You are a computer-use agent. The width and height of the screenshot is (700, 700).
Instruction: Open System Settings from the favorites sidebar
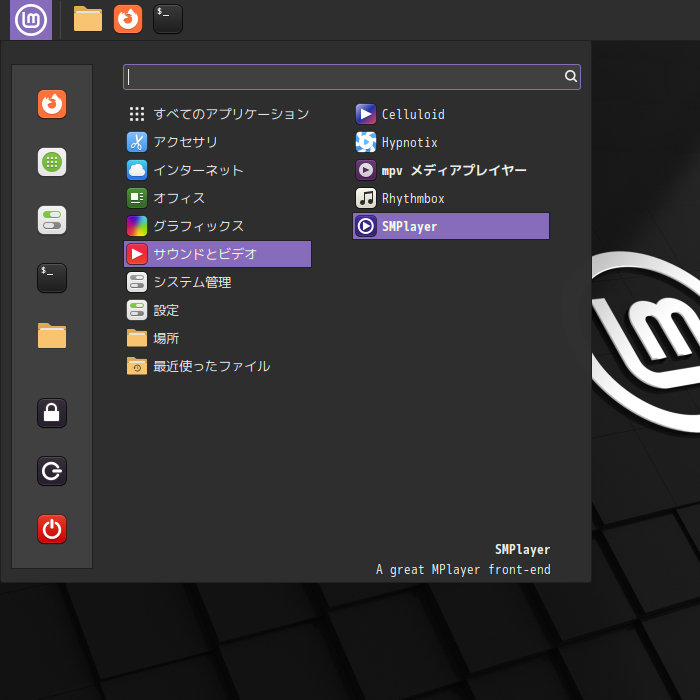click(x=52, y=220)
